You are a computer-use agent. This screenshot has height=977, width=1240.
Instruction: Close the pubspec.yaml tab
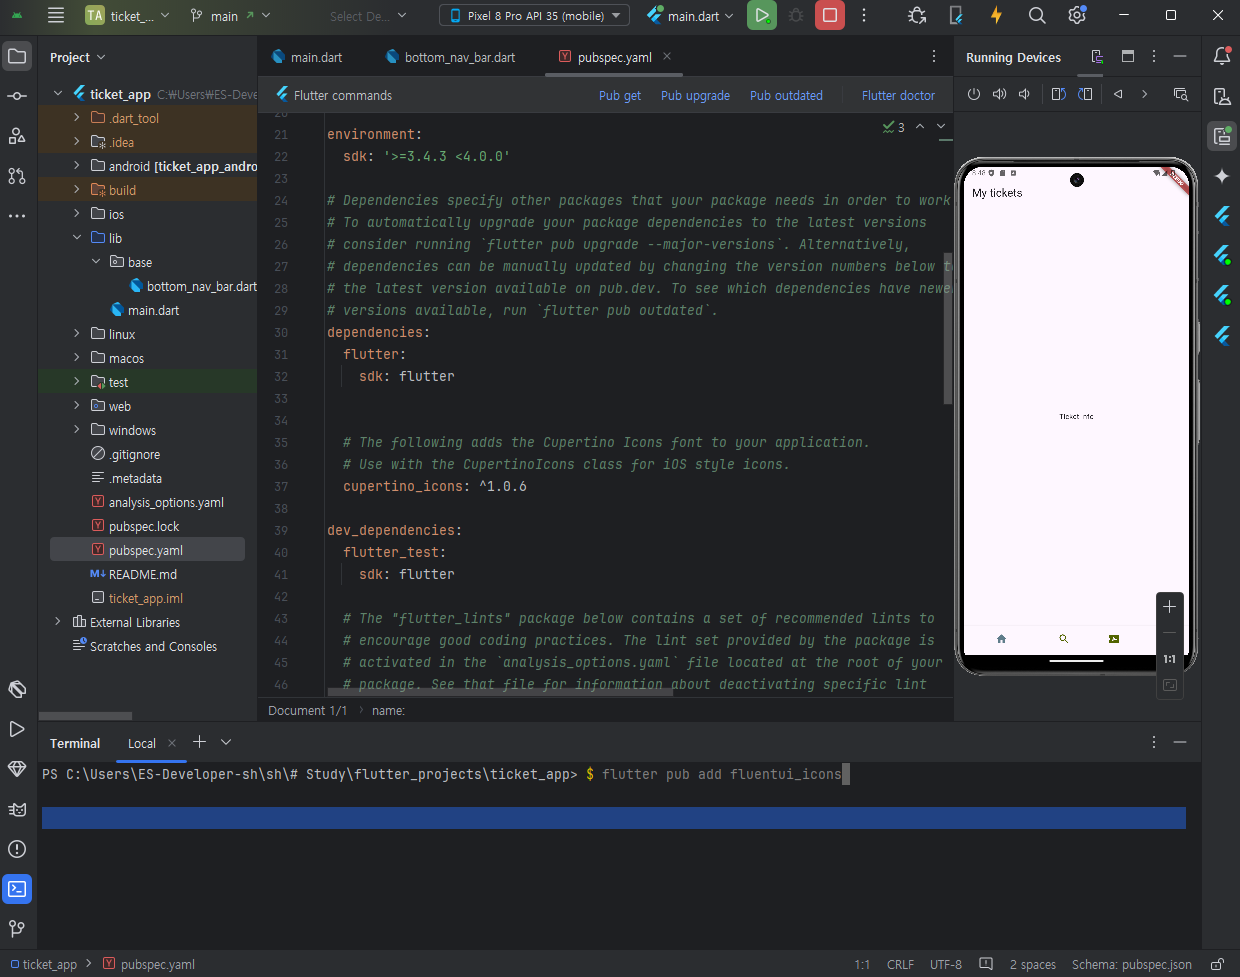click(x=667, y=56)
